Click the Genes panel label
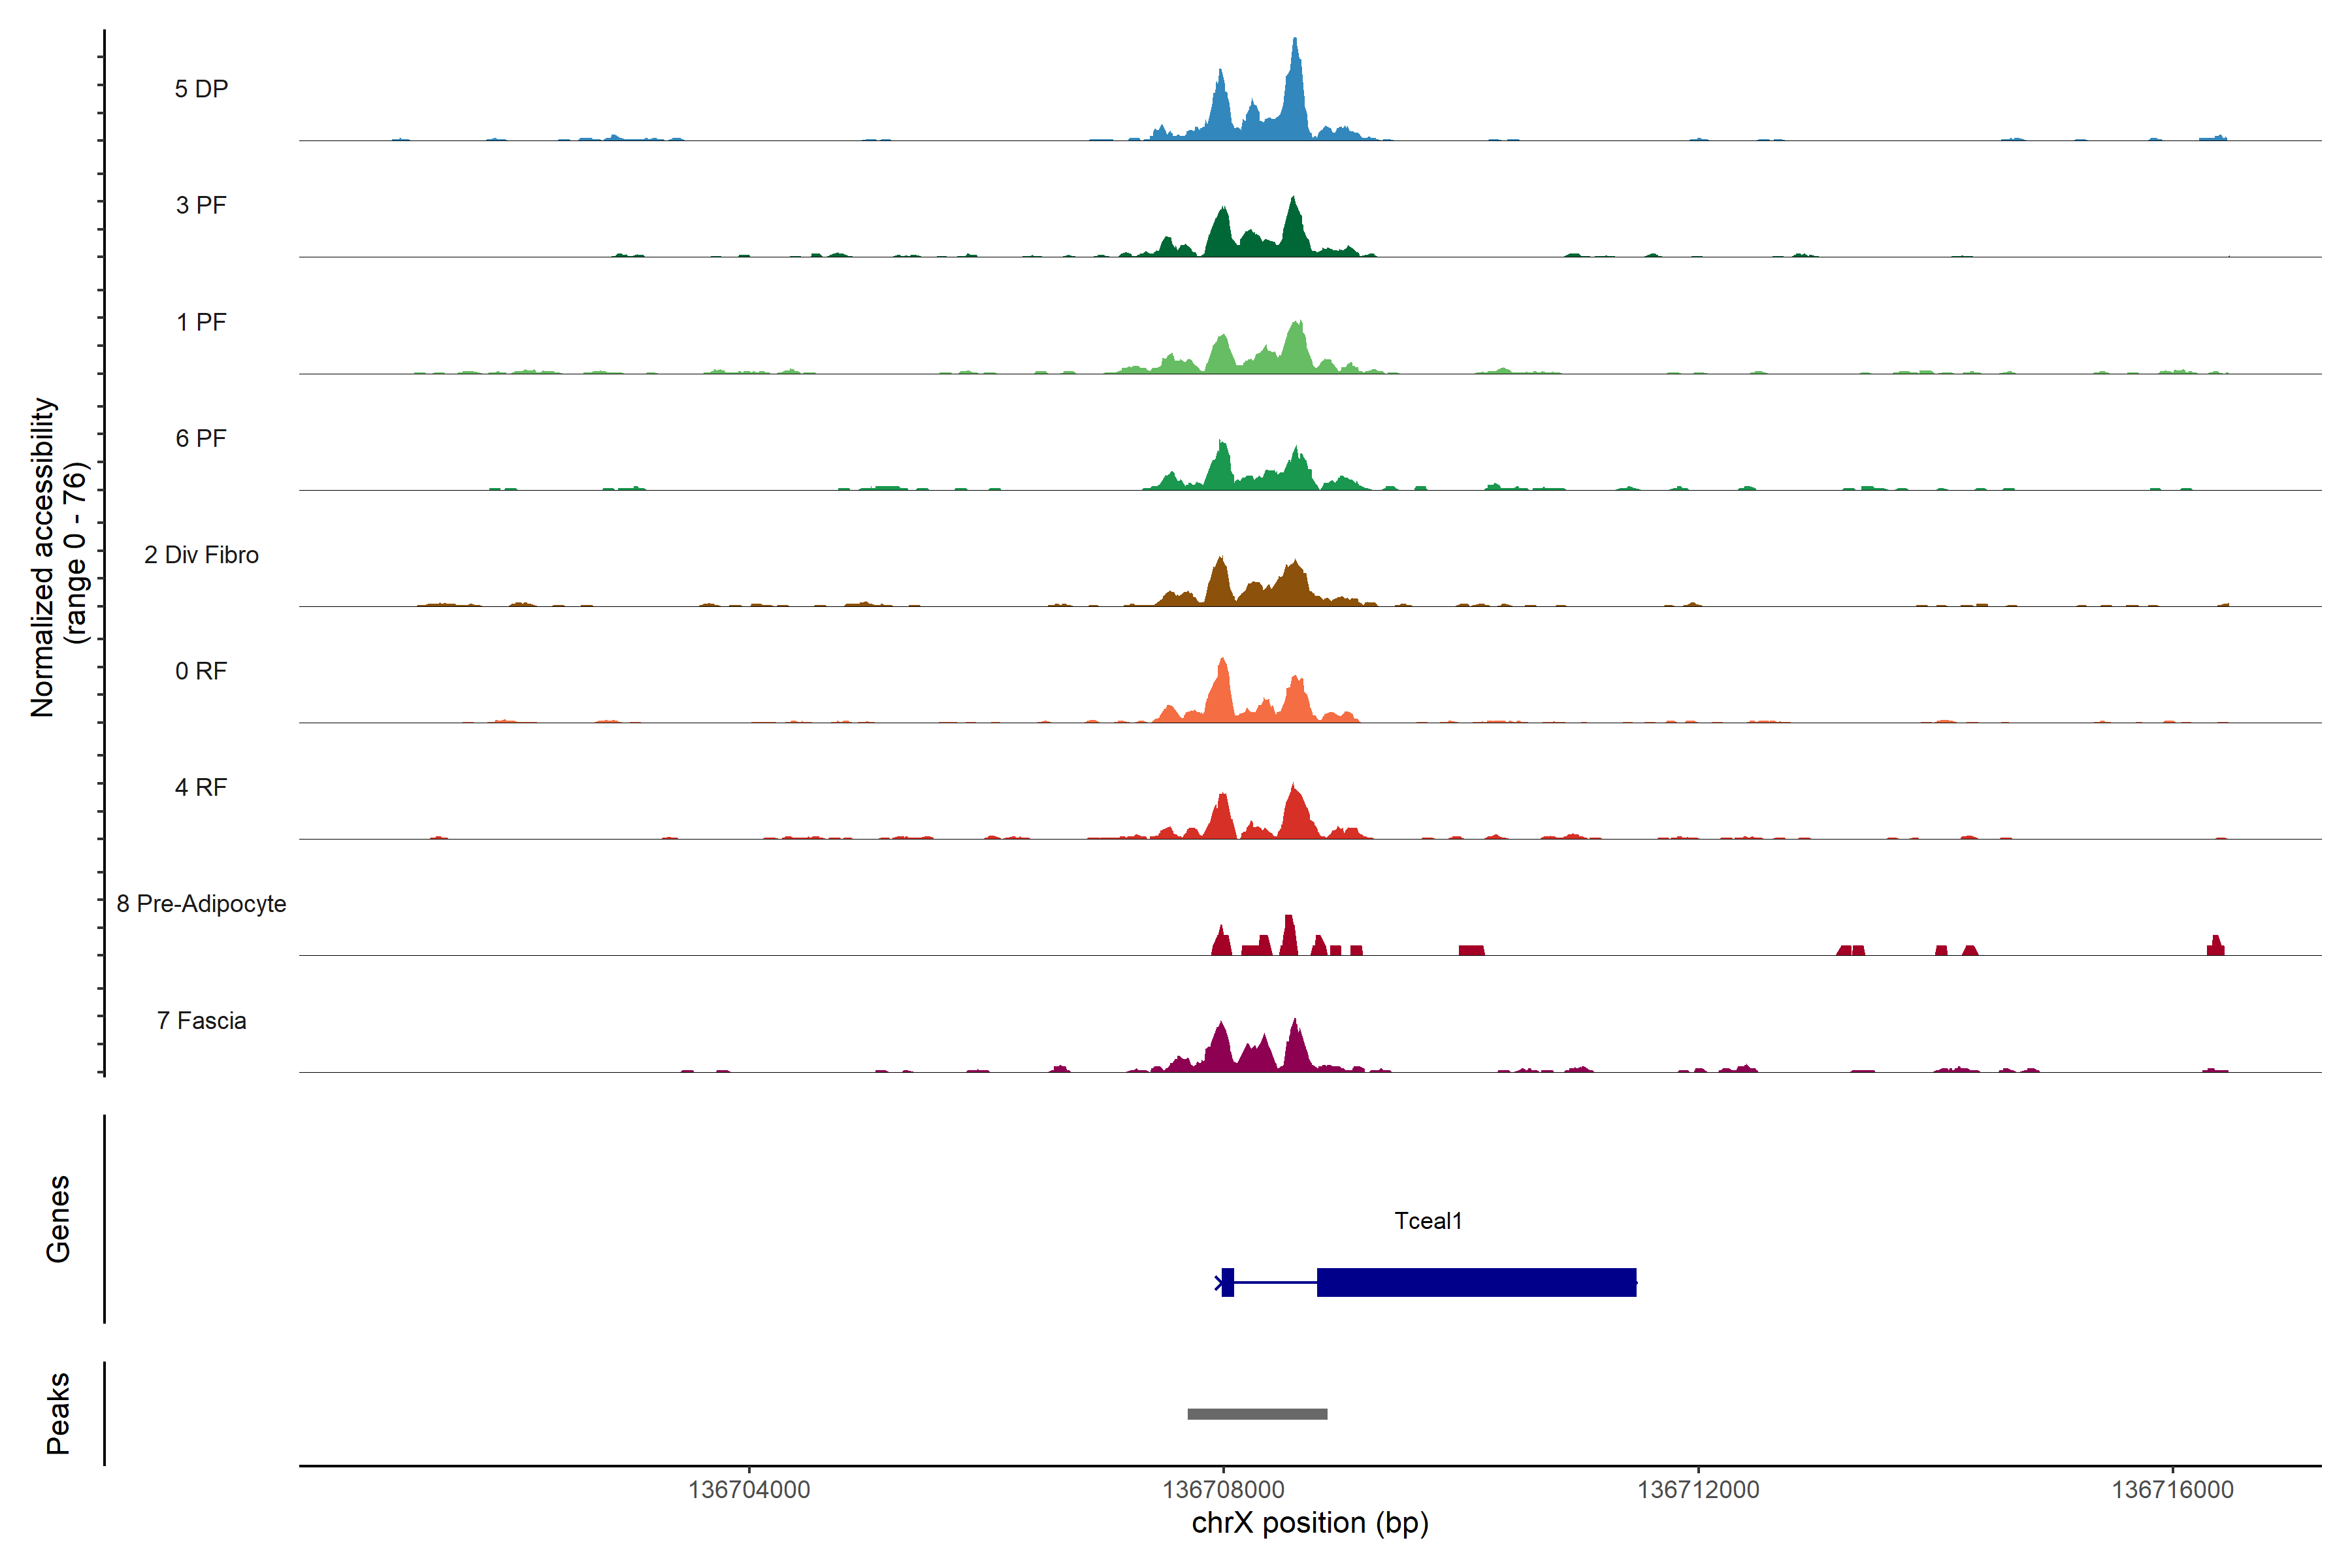The height and width of the screenshot is (1568, 2352). coord(58,1219)
